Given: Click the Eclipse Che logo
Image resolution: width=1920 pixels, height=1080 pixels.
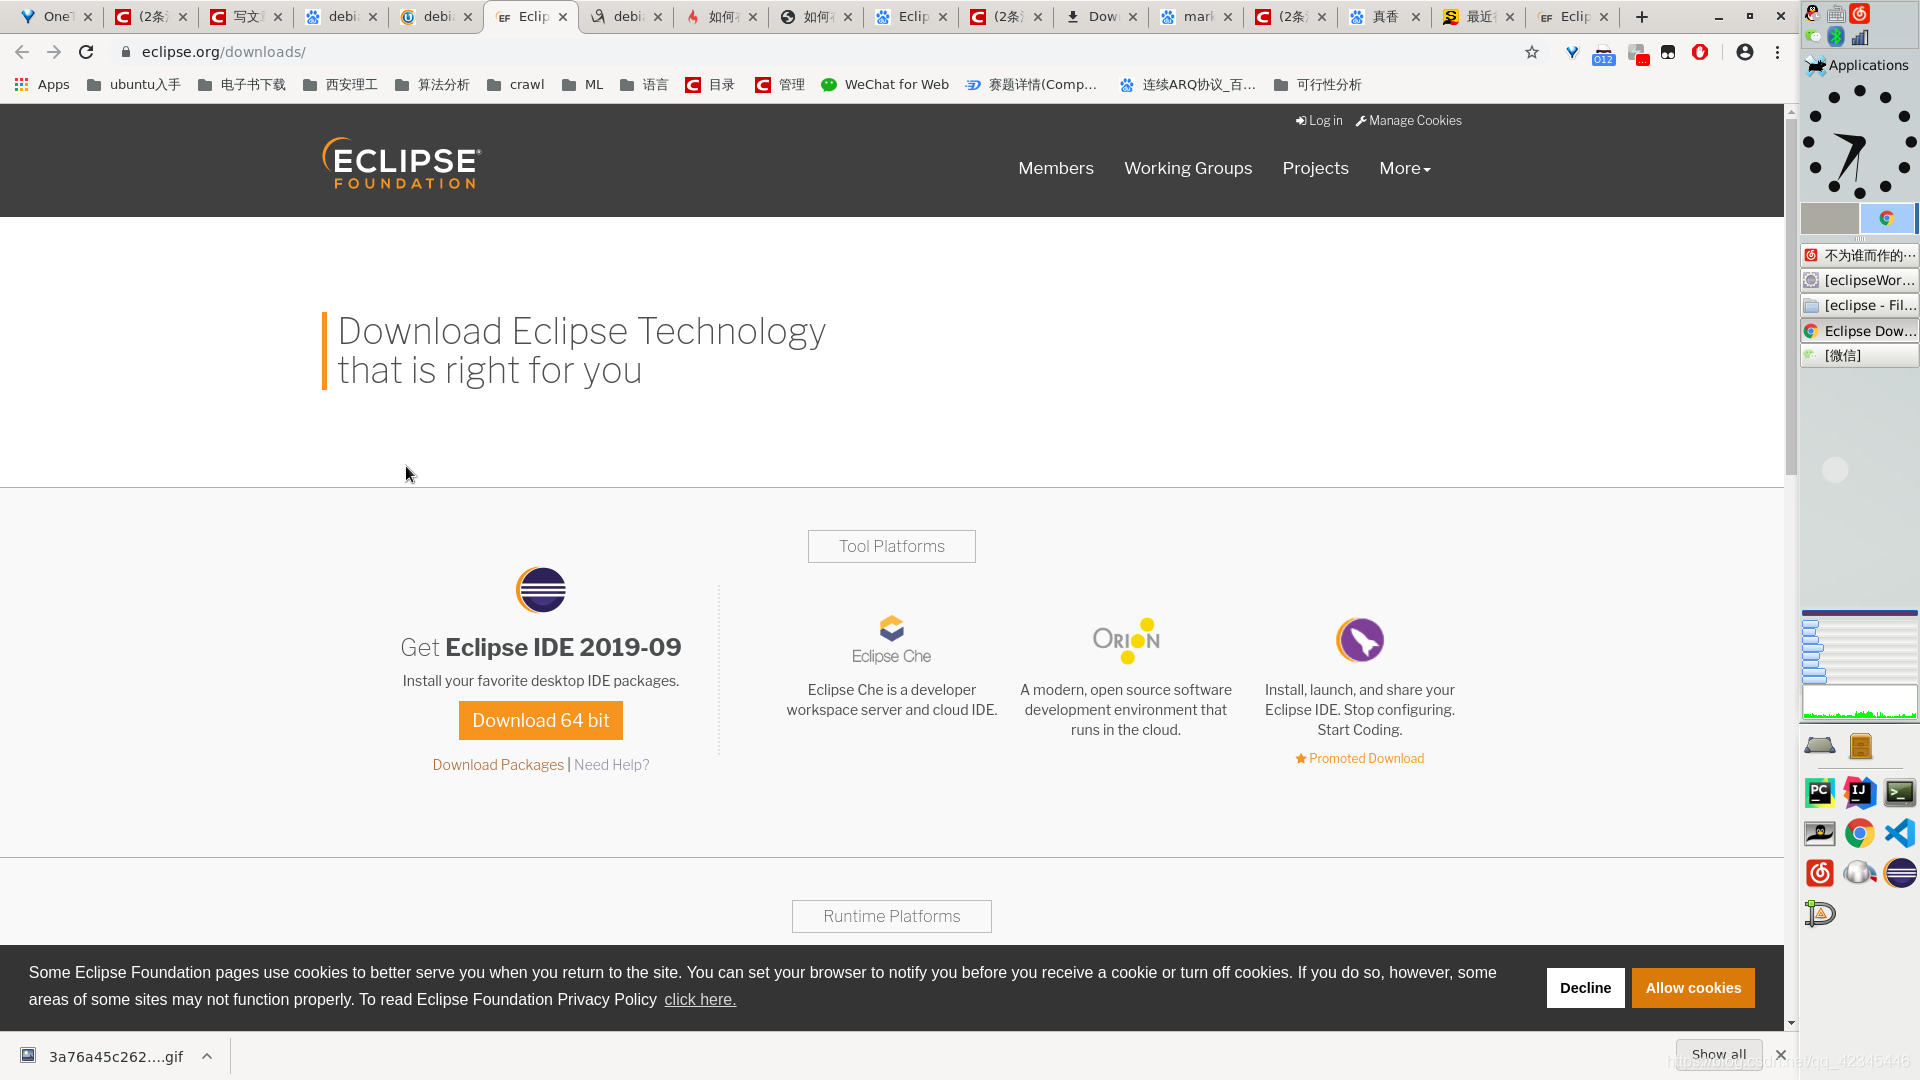Looking at the screenshot, I should [x=891, y=640].
